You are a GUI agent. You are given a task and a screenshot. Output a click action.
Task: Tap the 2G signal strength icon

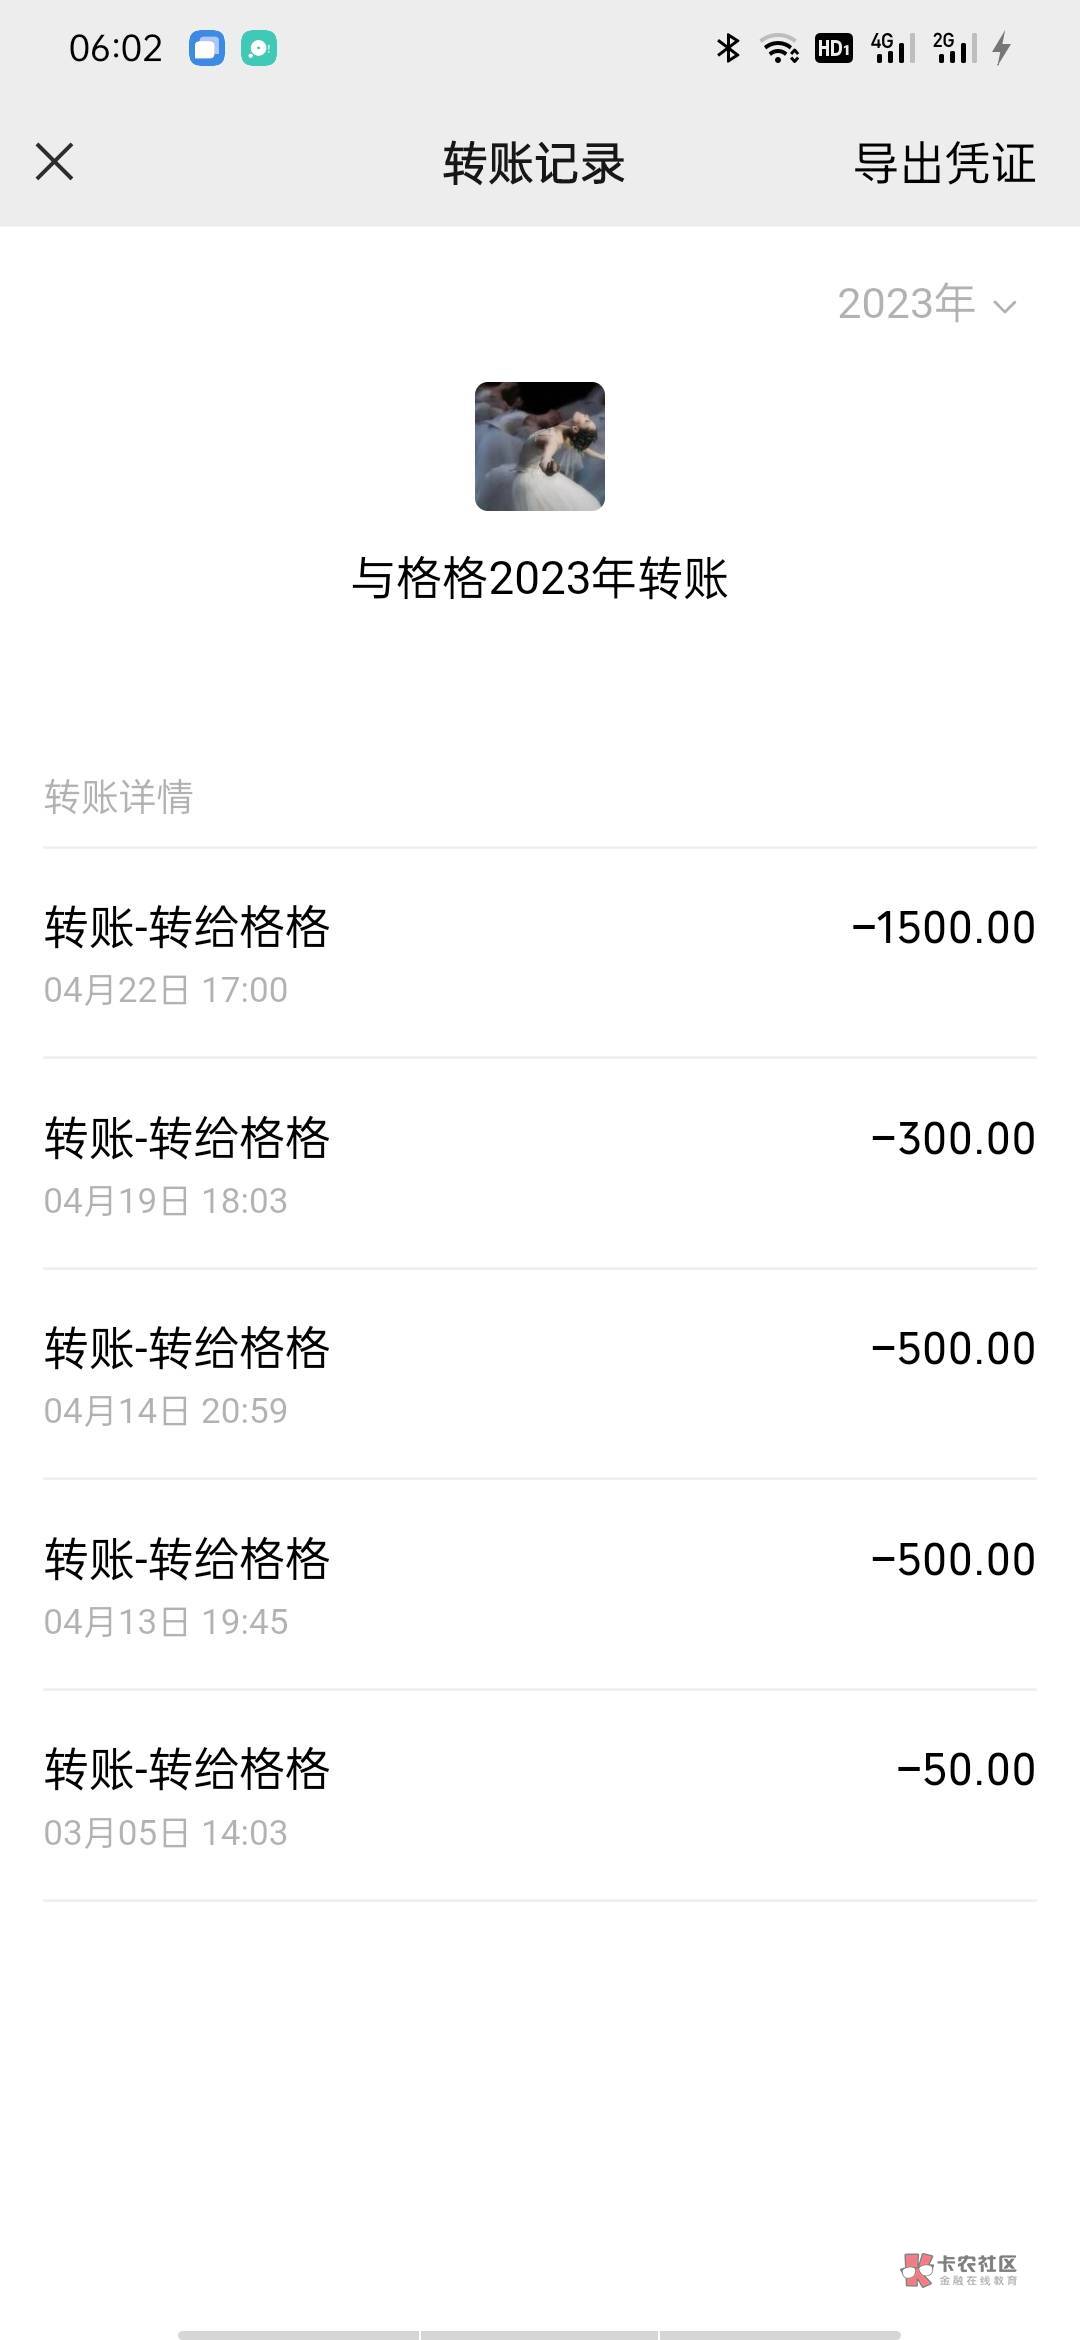point(954,48)
